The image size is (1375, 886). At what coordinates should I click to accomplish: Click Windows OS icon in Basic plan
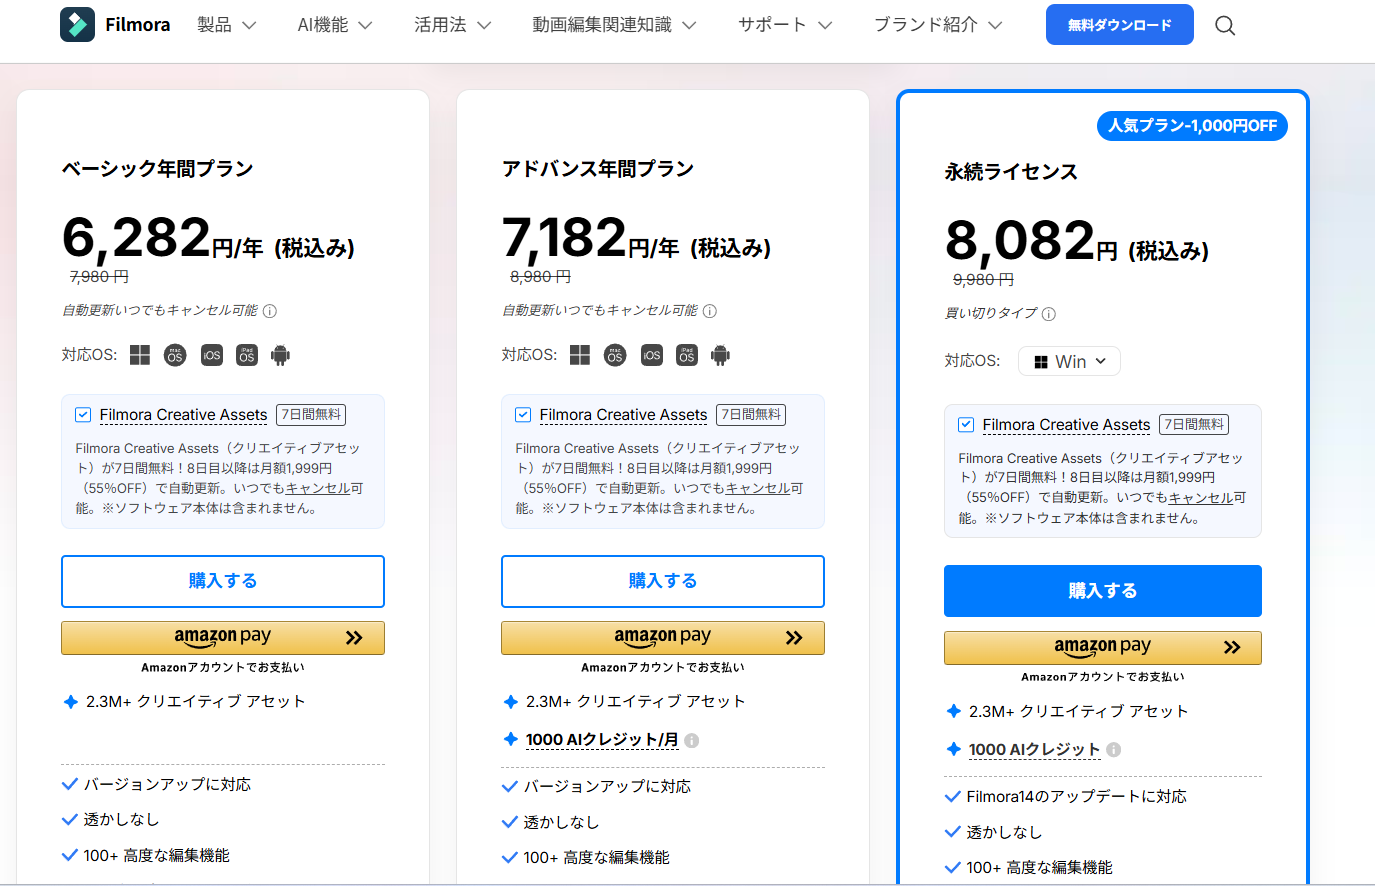pos(140,355)
